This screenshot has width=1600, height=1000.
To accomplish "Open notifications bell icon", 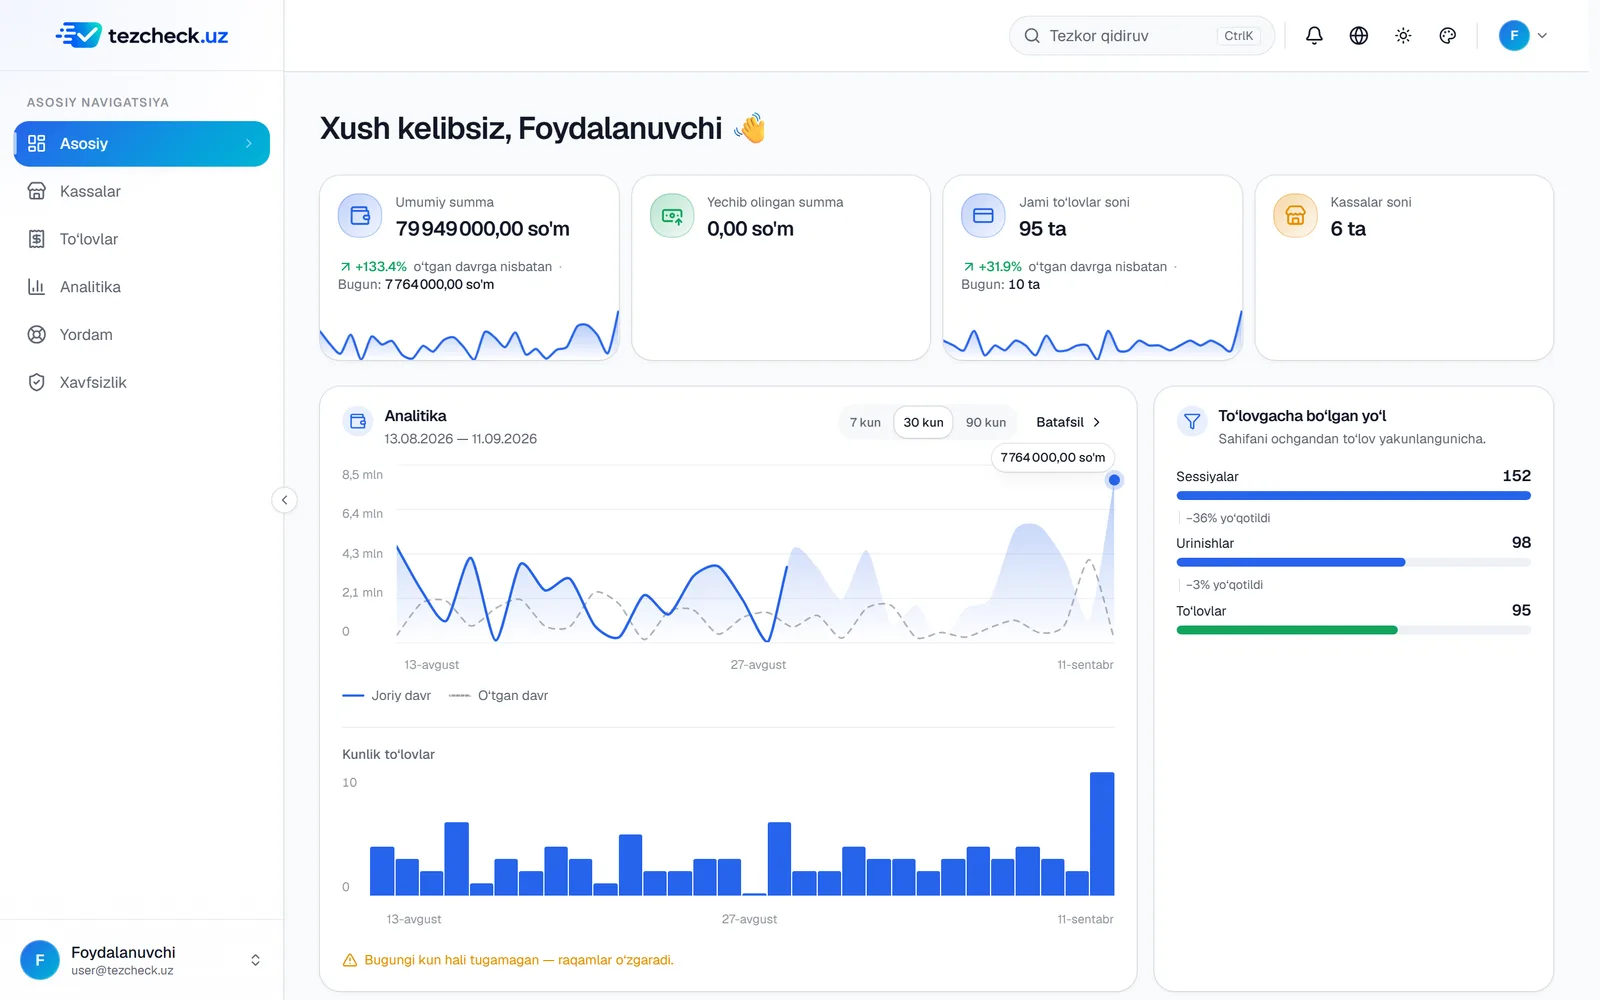I will pyautogui.click(x=1314, y=36).
